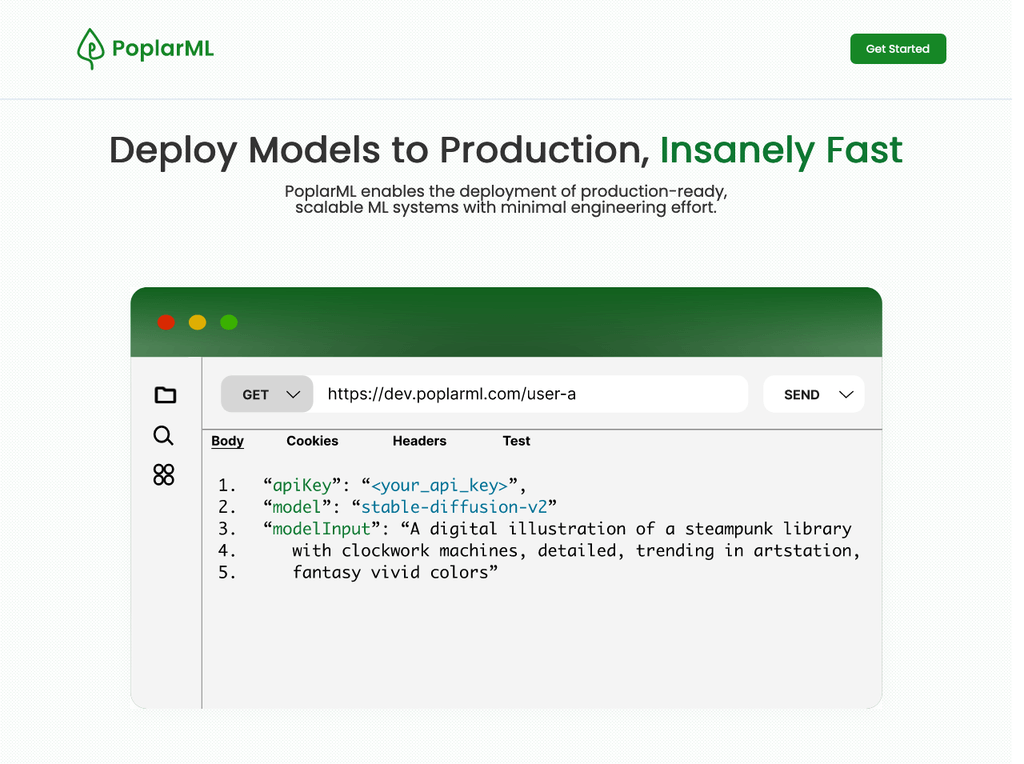Image resolution: width=1024 pixels, height=764 pixels.
Task: Switch to the Headers tab
Action: pyautogui.click(x=419, y=441)
